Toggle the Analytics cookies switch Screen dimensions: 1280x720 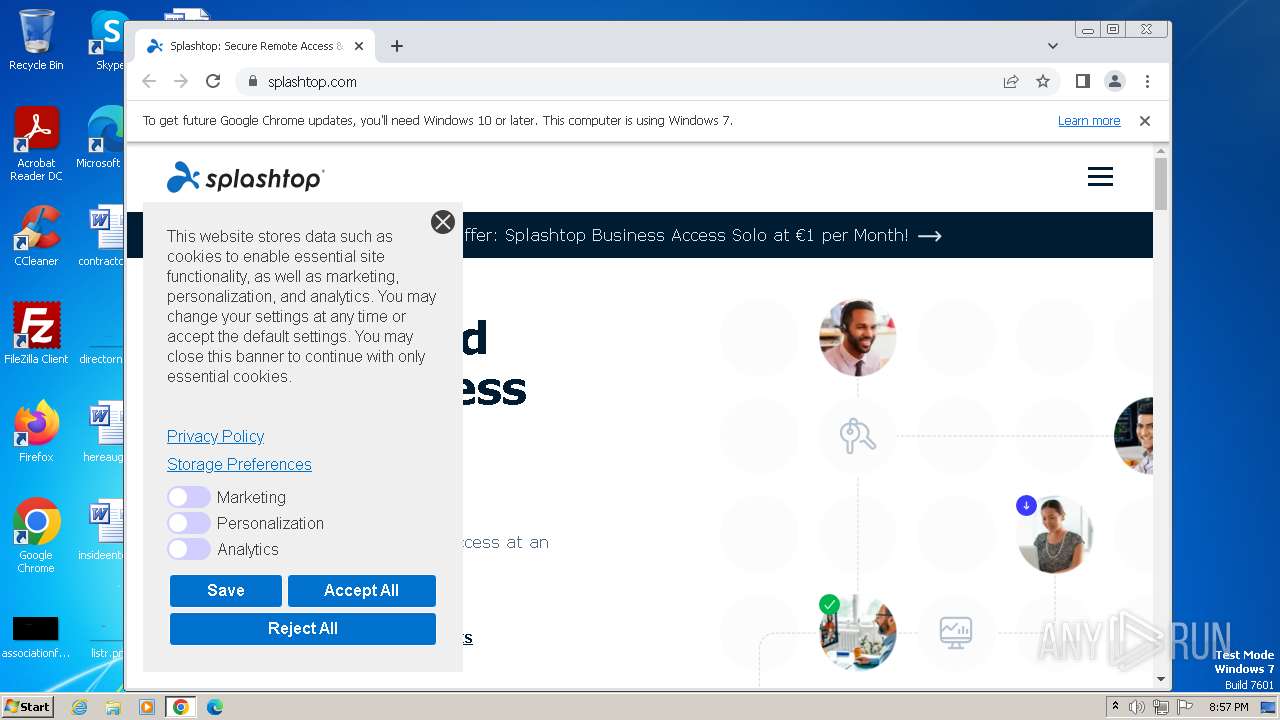[x=188, y=549]
